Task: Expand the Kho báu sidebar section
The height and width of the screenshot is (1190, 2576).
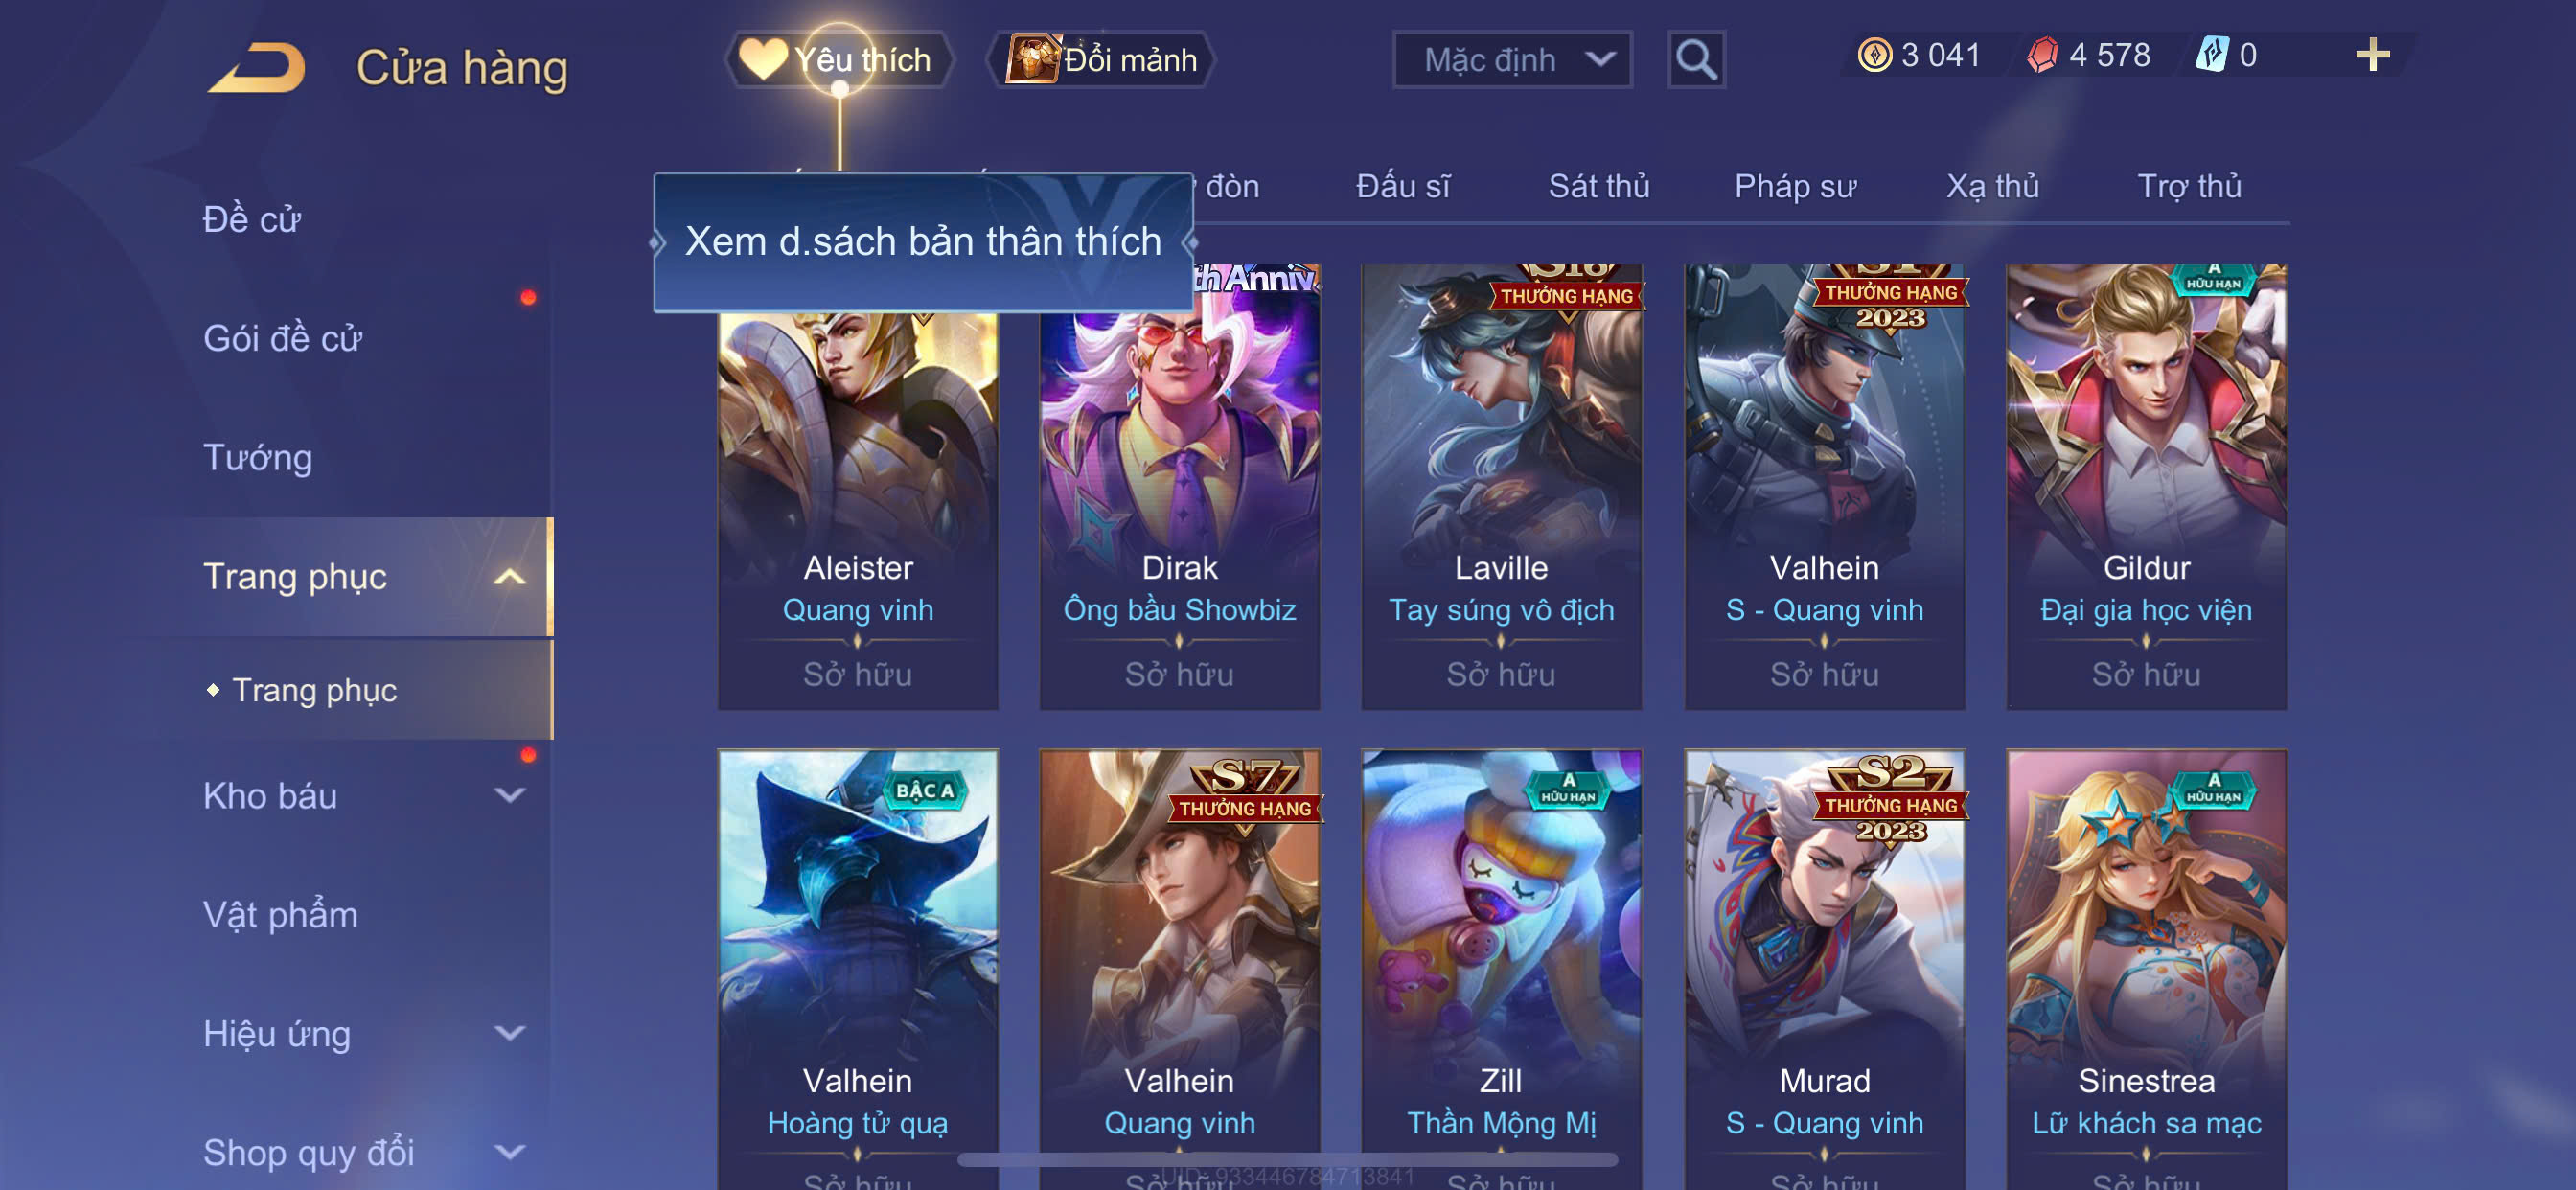Action: [x=510, y=796]
